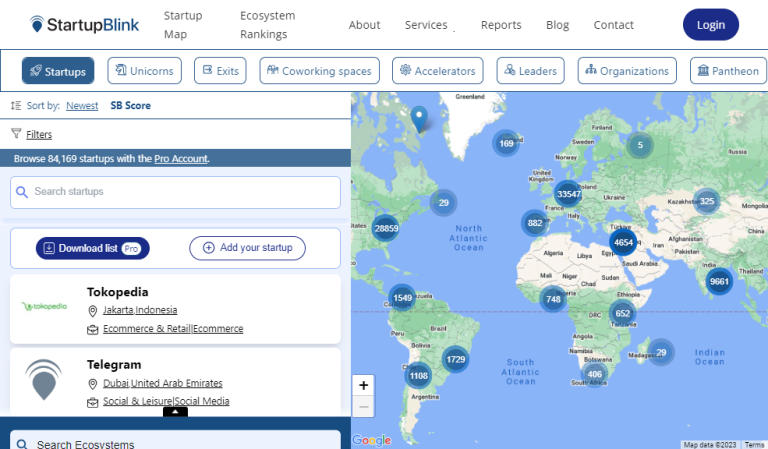Click location pin icon beside Dubai
Viewport: 768px width, 449px height.
(93, 384)
